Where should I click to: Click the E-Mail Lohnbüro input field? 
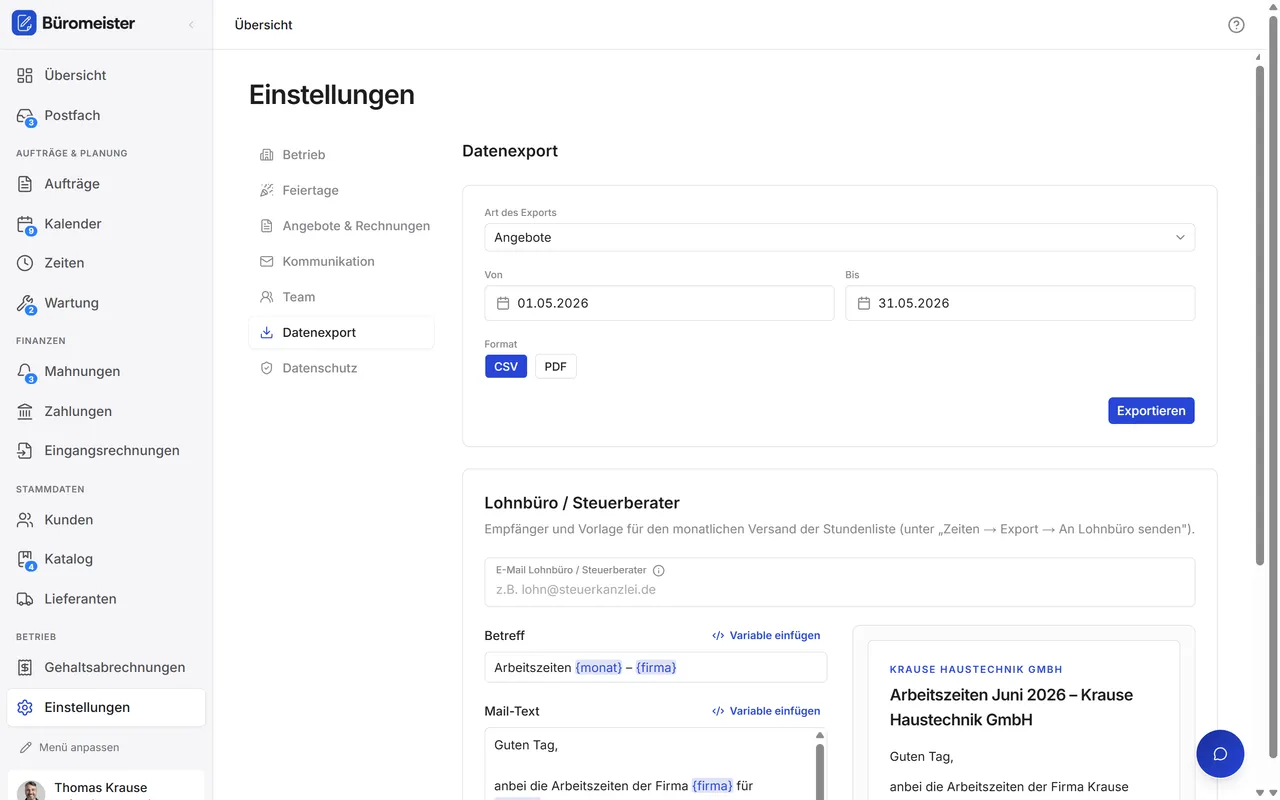click(x=839, y=582)
